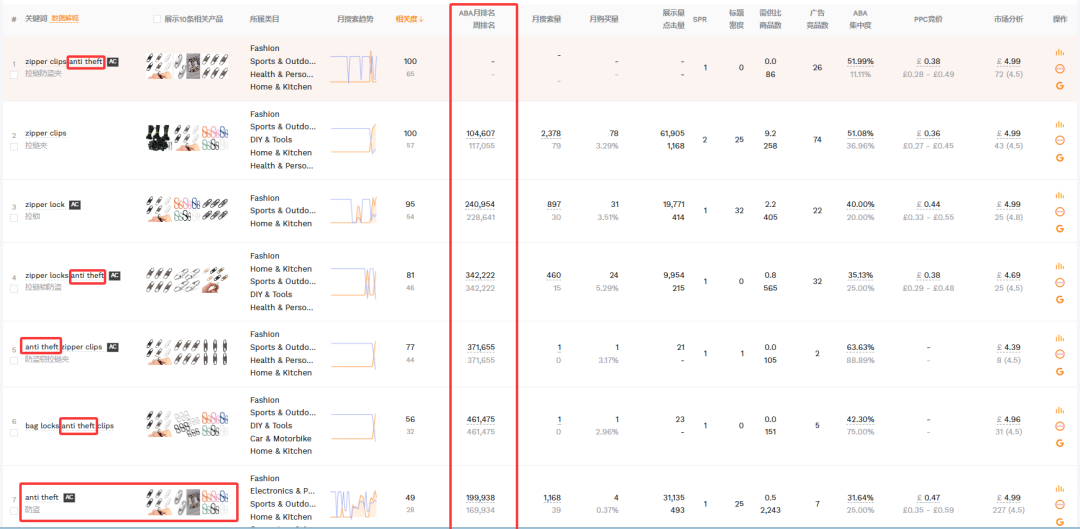Screen dimensions: 1080x529
Task: Sort by 相关度 column arrow
Action: point(422,19)
